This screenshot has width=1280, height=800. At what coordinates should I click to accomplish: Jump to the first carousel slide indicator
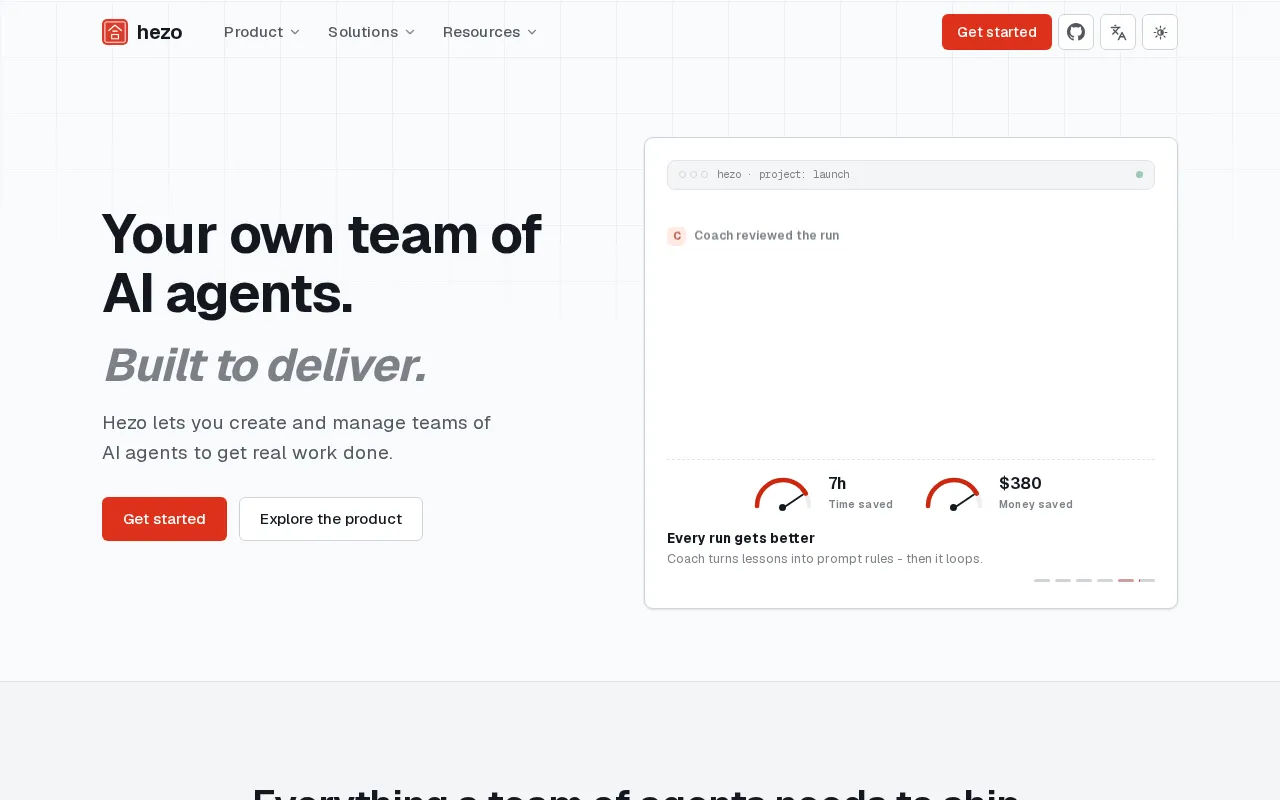pyautogui.click(x=1042, y=580)
